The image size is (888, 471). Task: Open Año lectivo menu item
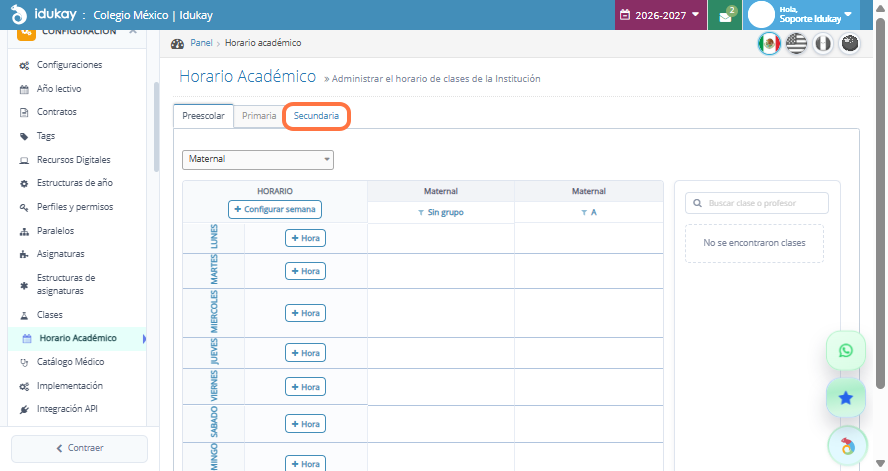click(x=59, y=89)
